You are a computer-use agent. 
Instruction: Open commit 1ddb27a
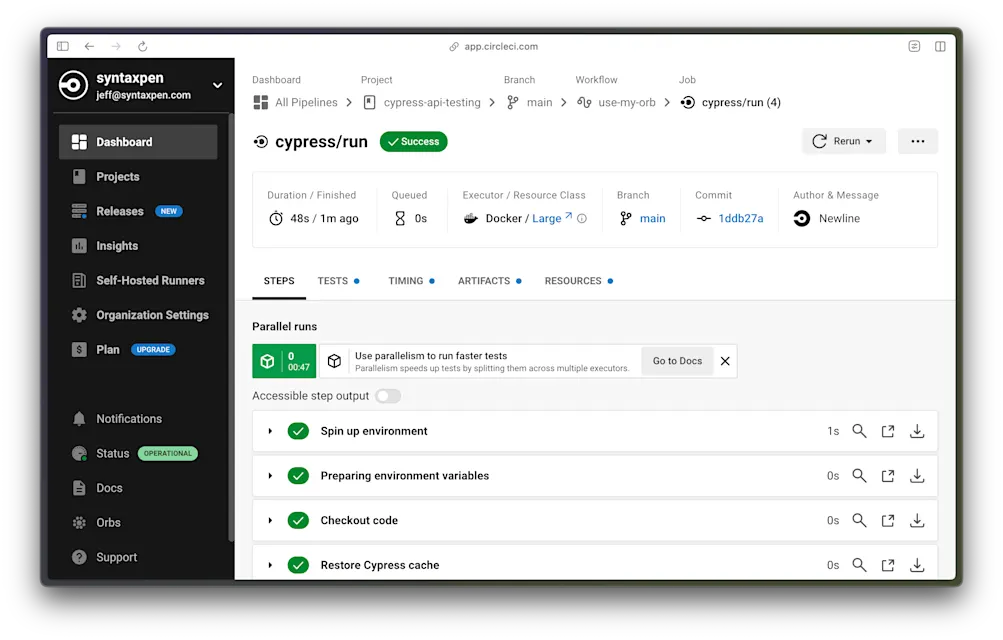(741, 219)
